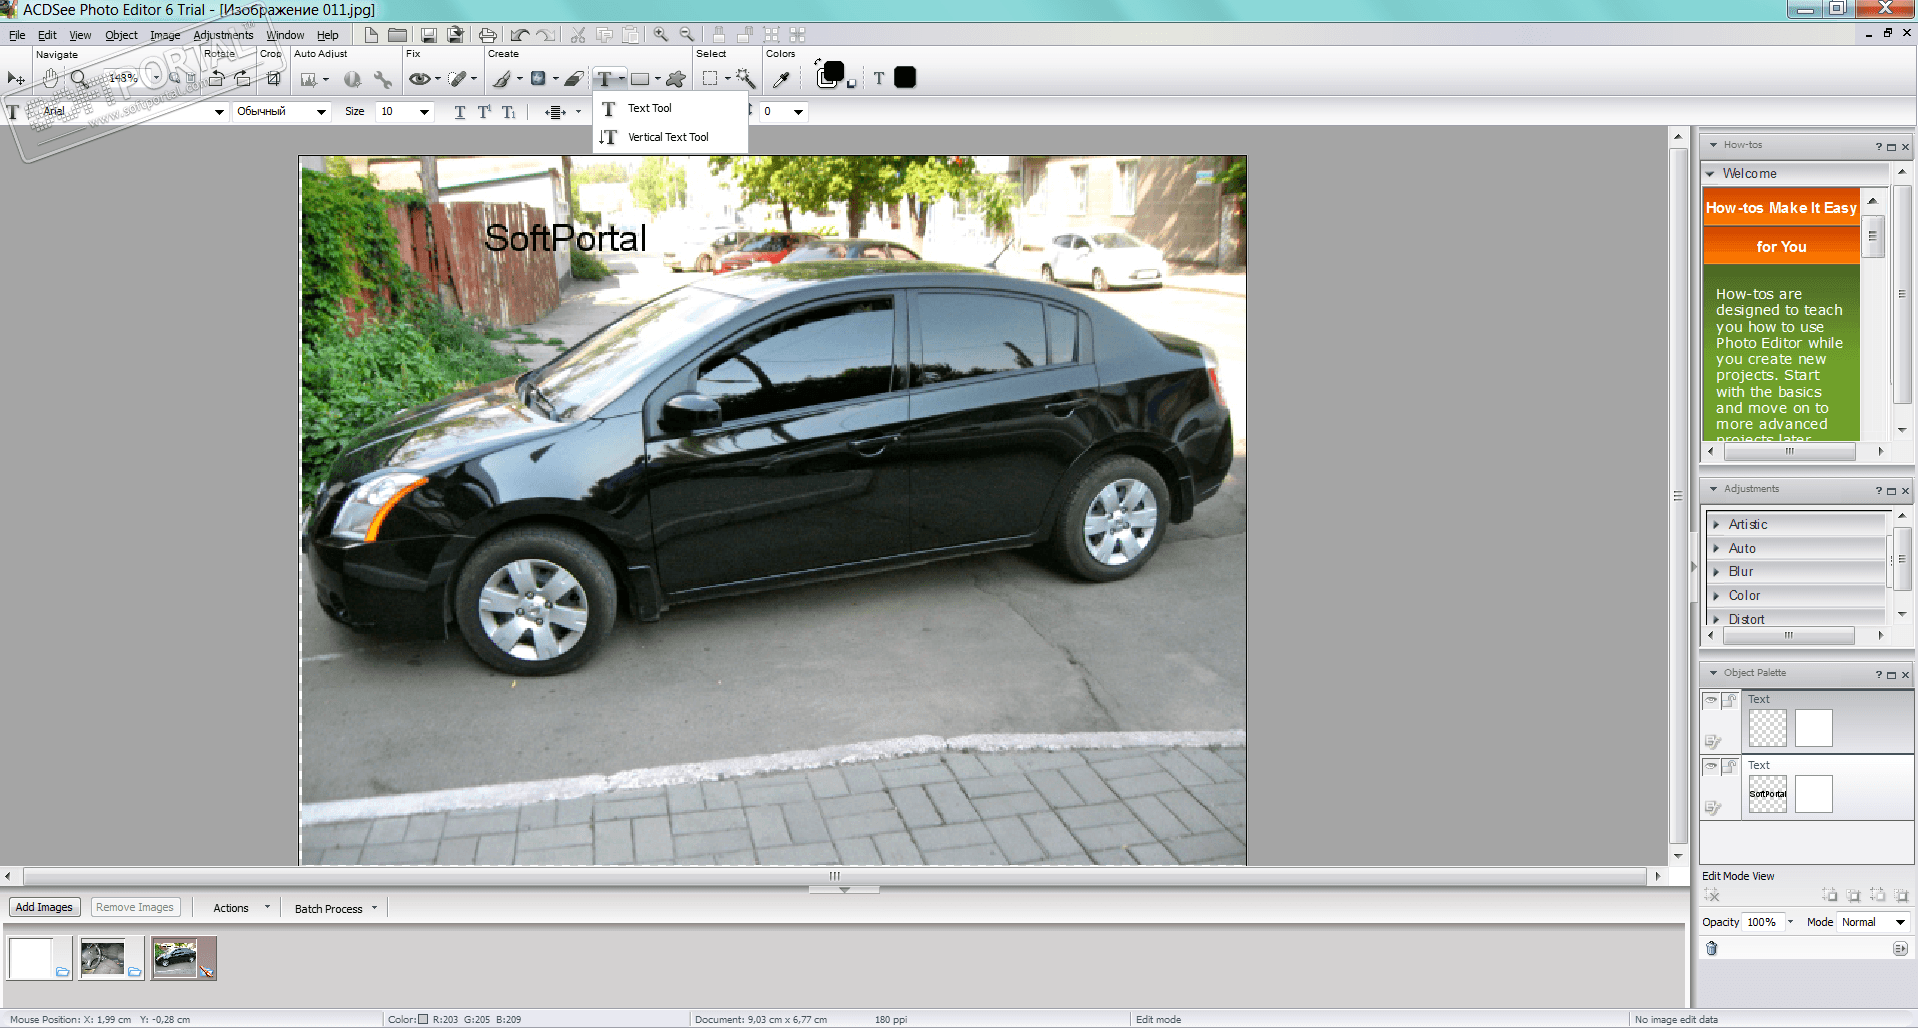The height and width of the screenshot is (1028, 1918).
Task: Hide the top Text layer via eye
Action: click(1711, 700)
